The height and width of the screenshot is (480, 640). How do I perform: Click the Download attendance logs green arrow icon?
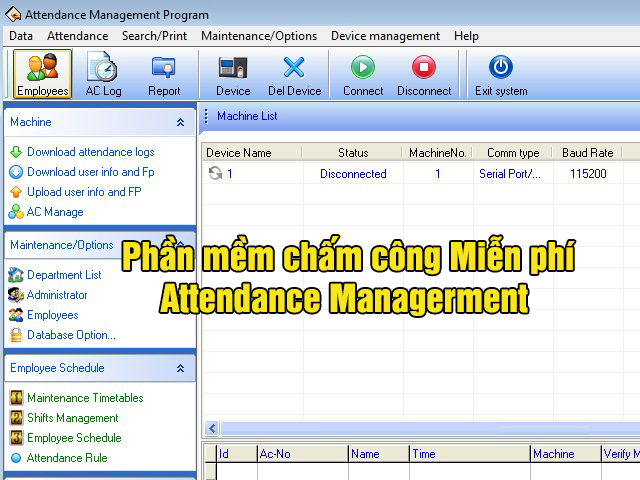click(x=16, y=152)
